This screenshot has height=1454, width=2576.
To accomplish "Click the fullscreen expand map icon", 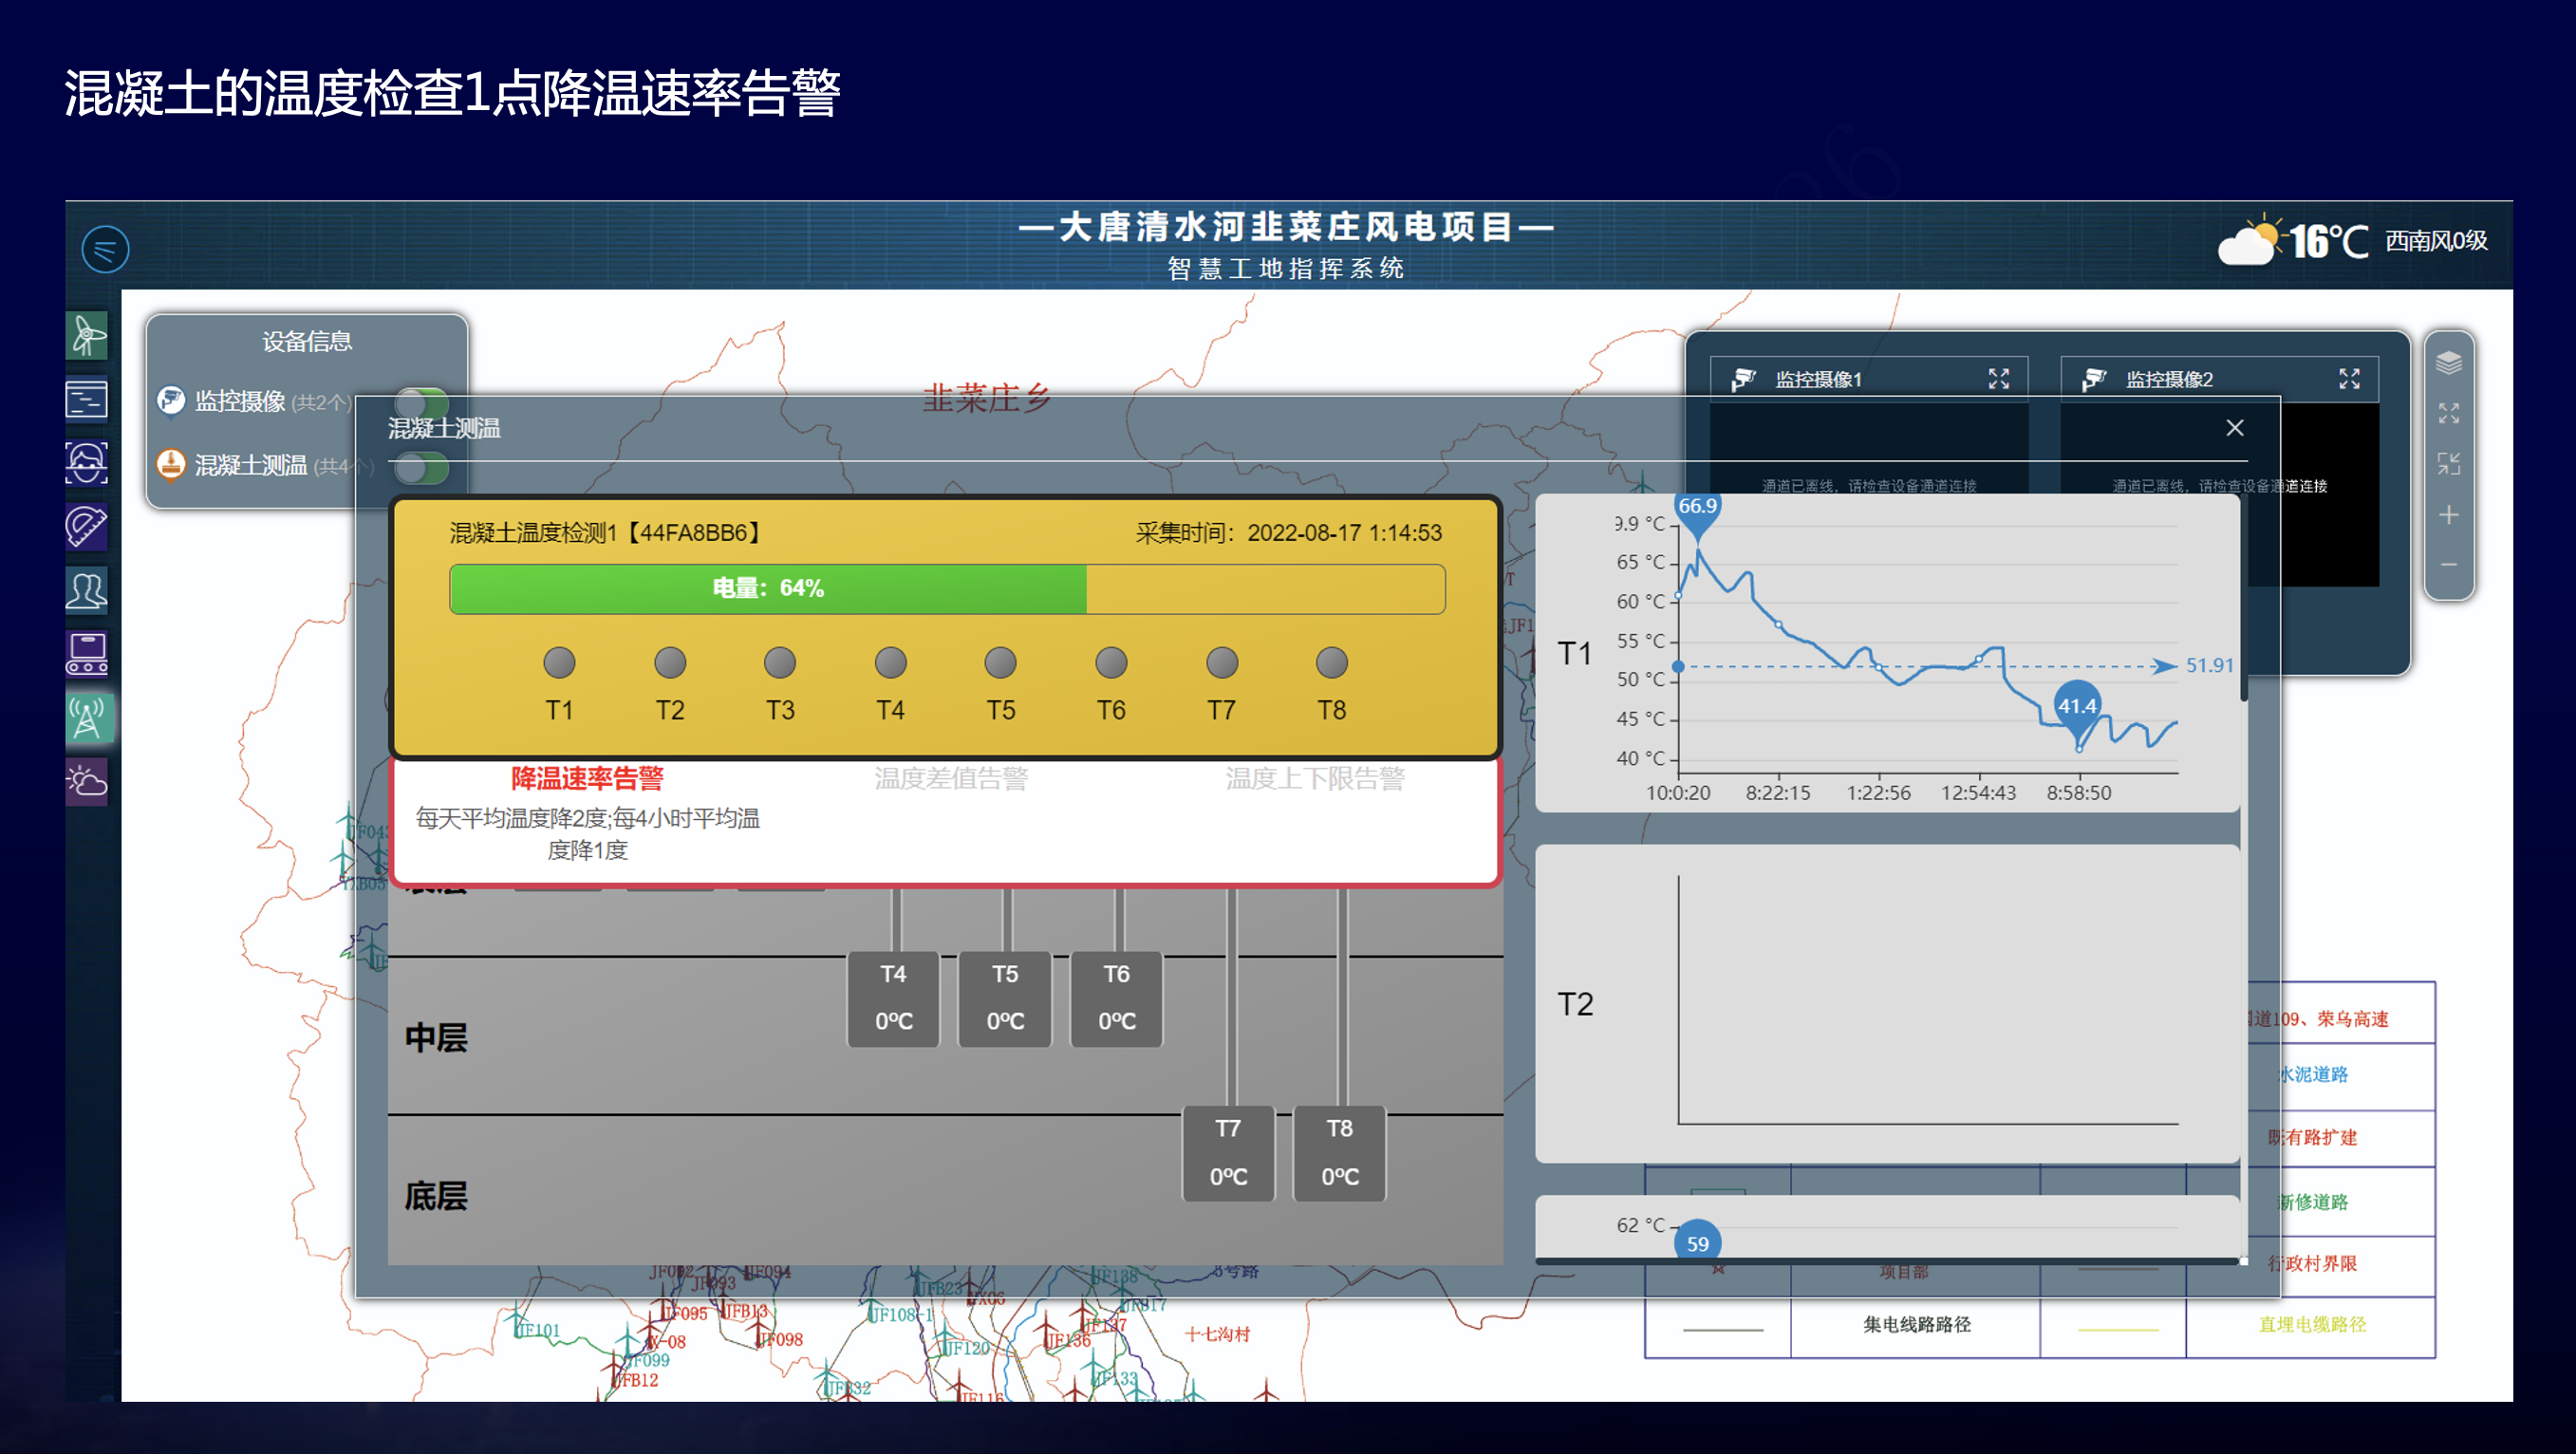I will point(2448,413).
